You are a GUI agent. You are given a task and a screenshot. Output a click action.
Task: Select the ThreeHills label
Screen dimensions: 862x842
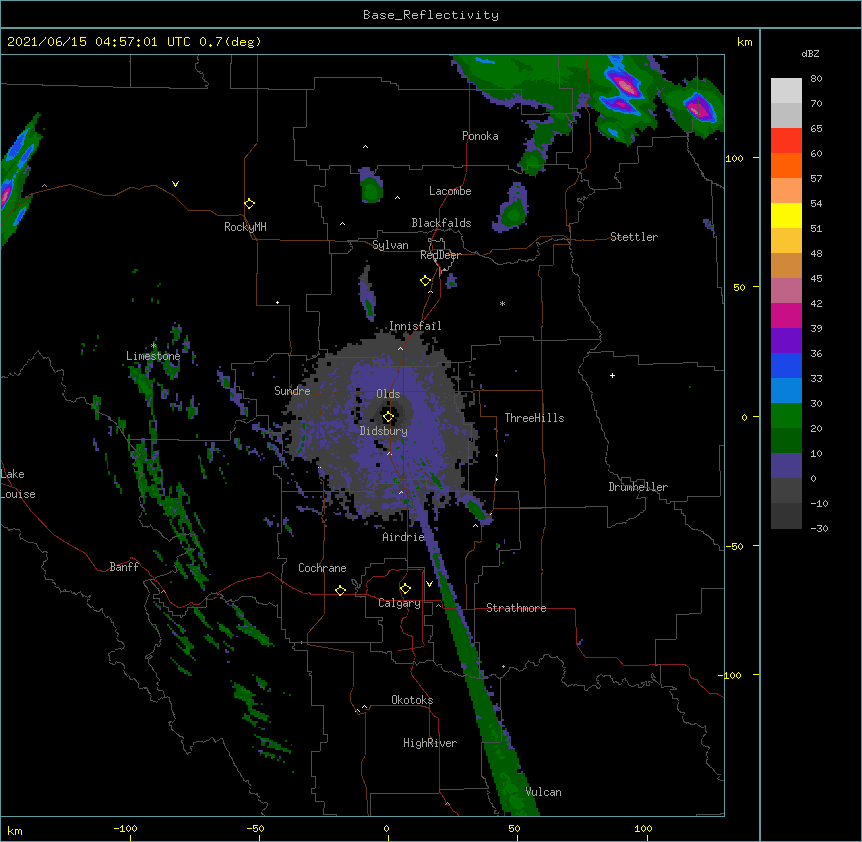tap(534, 418)
